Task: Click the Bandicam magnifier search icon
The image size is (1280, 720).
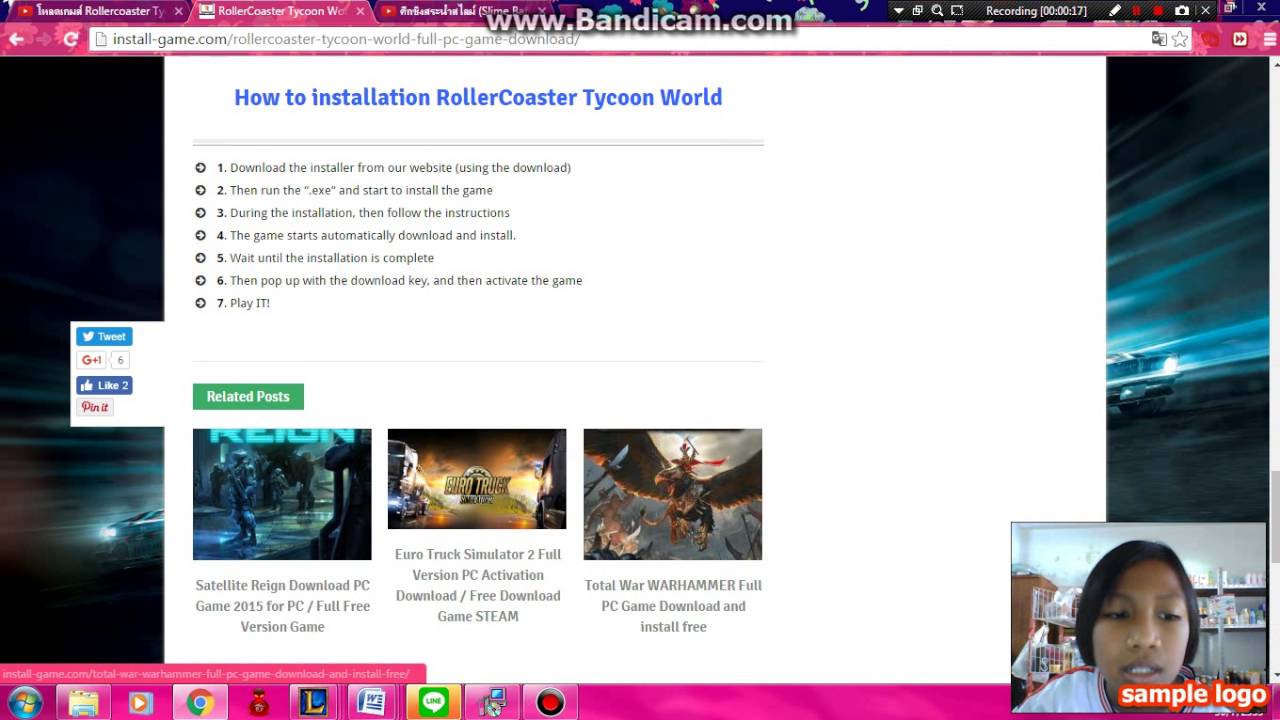Action: pos(937,11)
